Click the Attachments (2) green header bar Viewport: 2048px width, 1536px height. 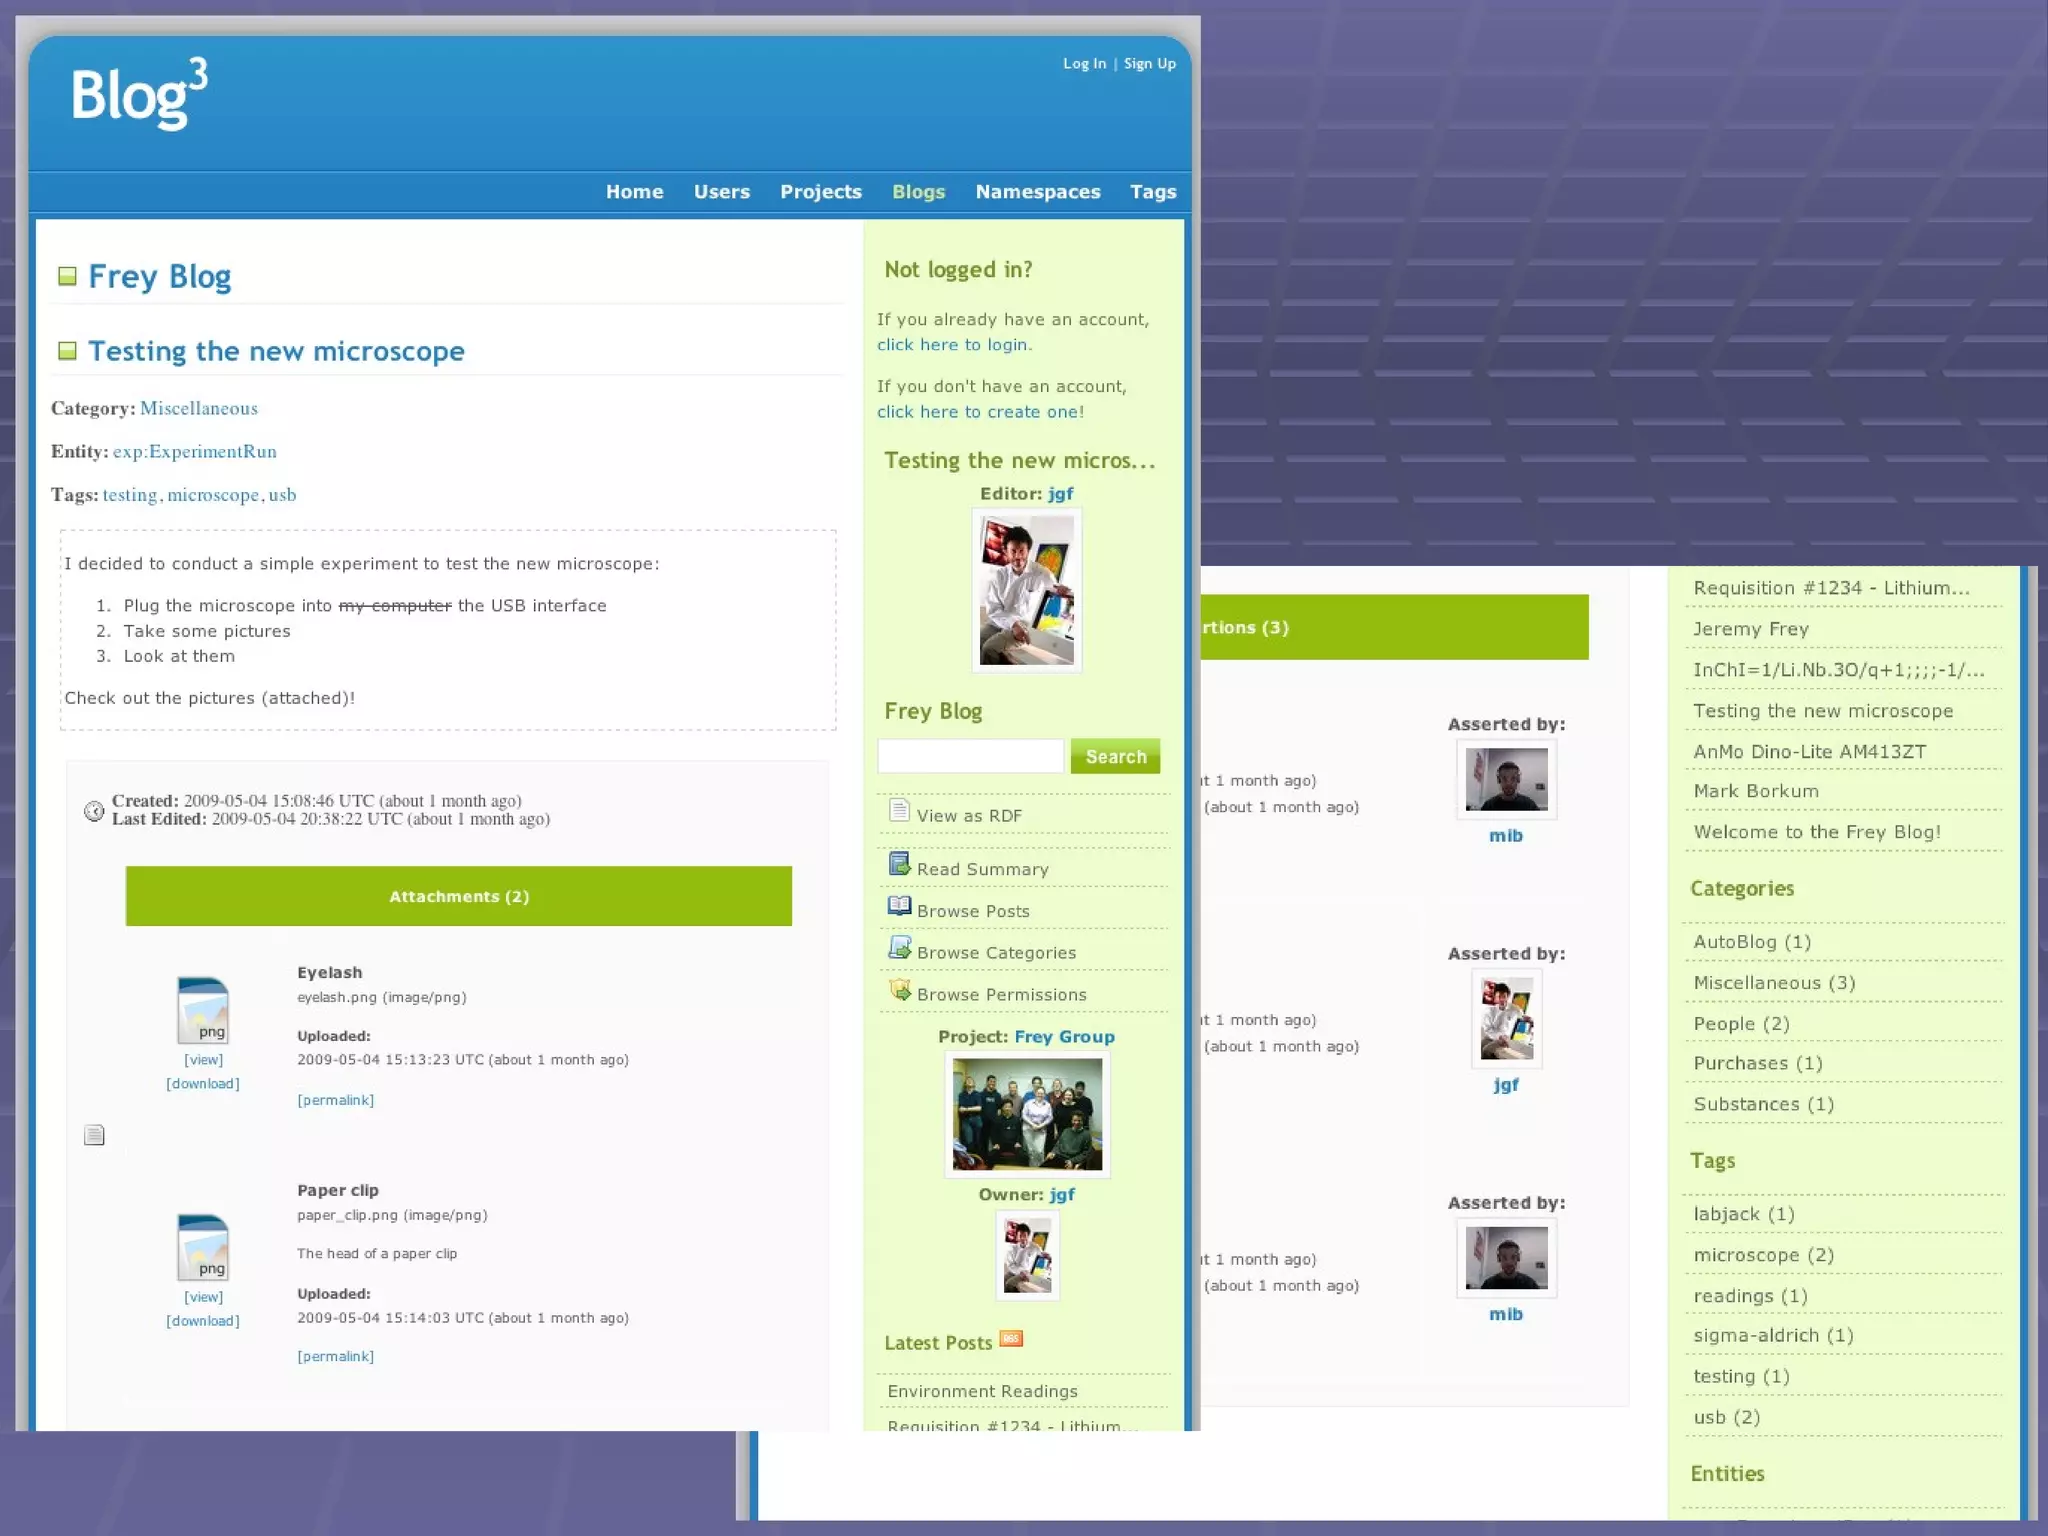458,896
